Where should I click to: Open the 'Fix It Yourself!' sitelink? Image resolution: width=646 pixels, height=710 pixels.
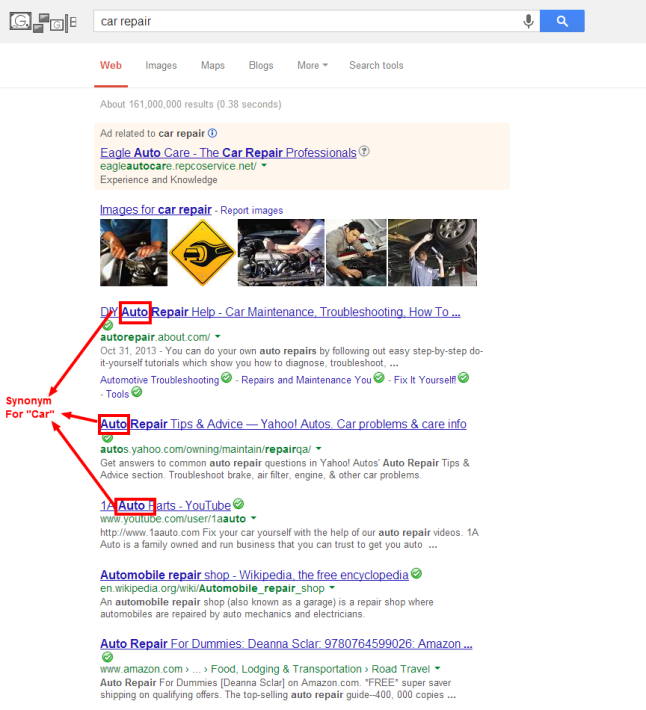pos(425,380)
